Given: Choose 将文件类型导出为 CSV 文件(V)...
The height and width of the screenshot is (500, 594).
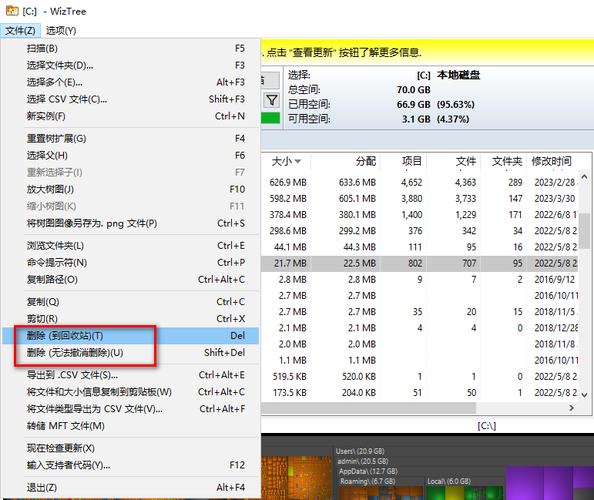Looking at the screenshot, I should (x=131, y=409).
